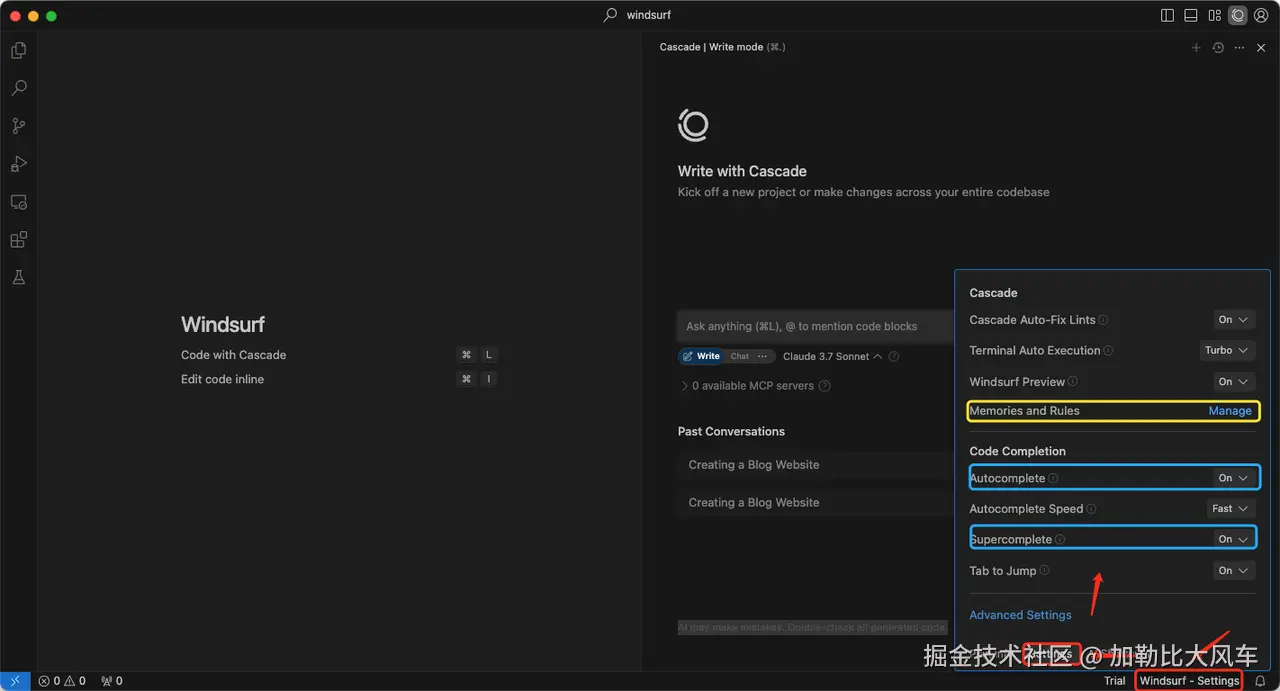This screenshot has height=691, width=1280.
Task: Click Trial status bar item
Action: click(1114, 681)
